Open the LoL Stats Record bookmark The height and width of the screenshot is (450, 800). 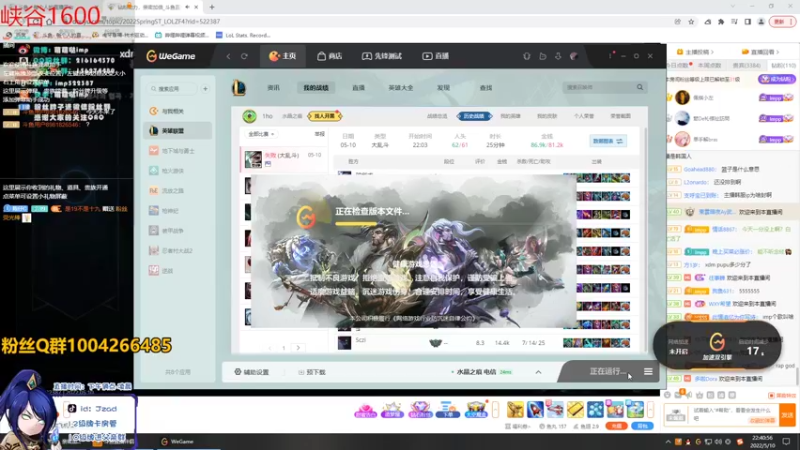(x=243, y=35)
